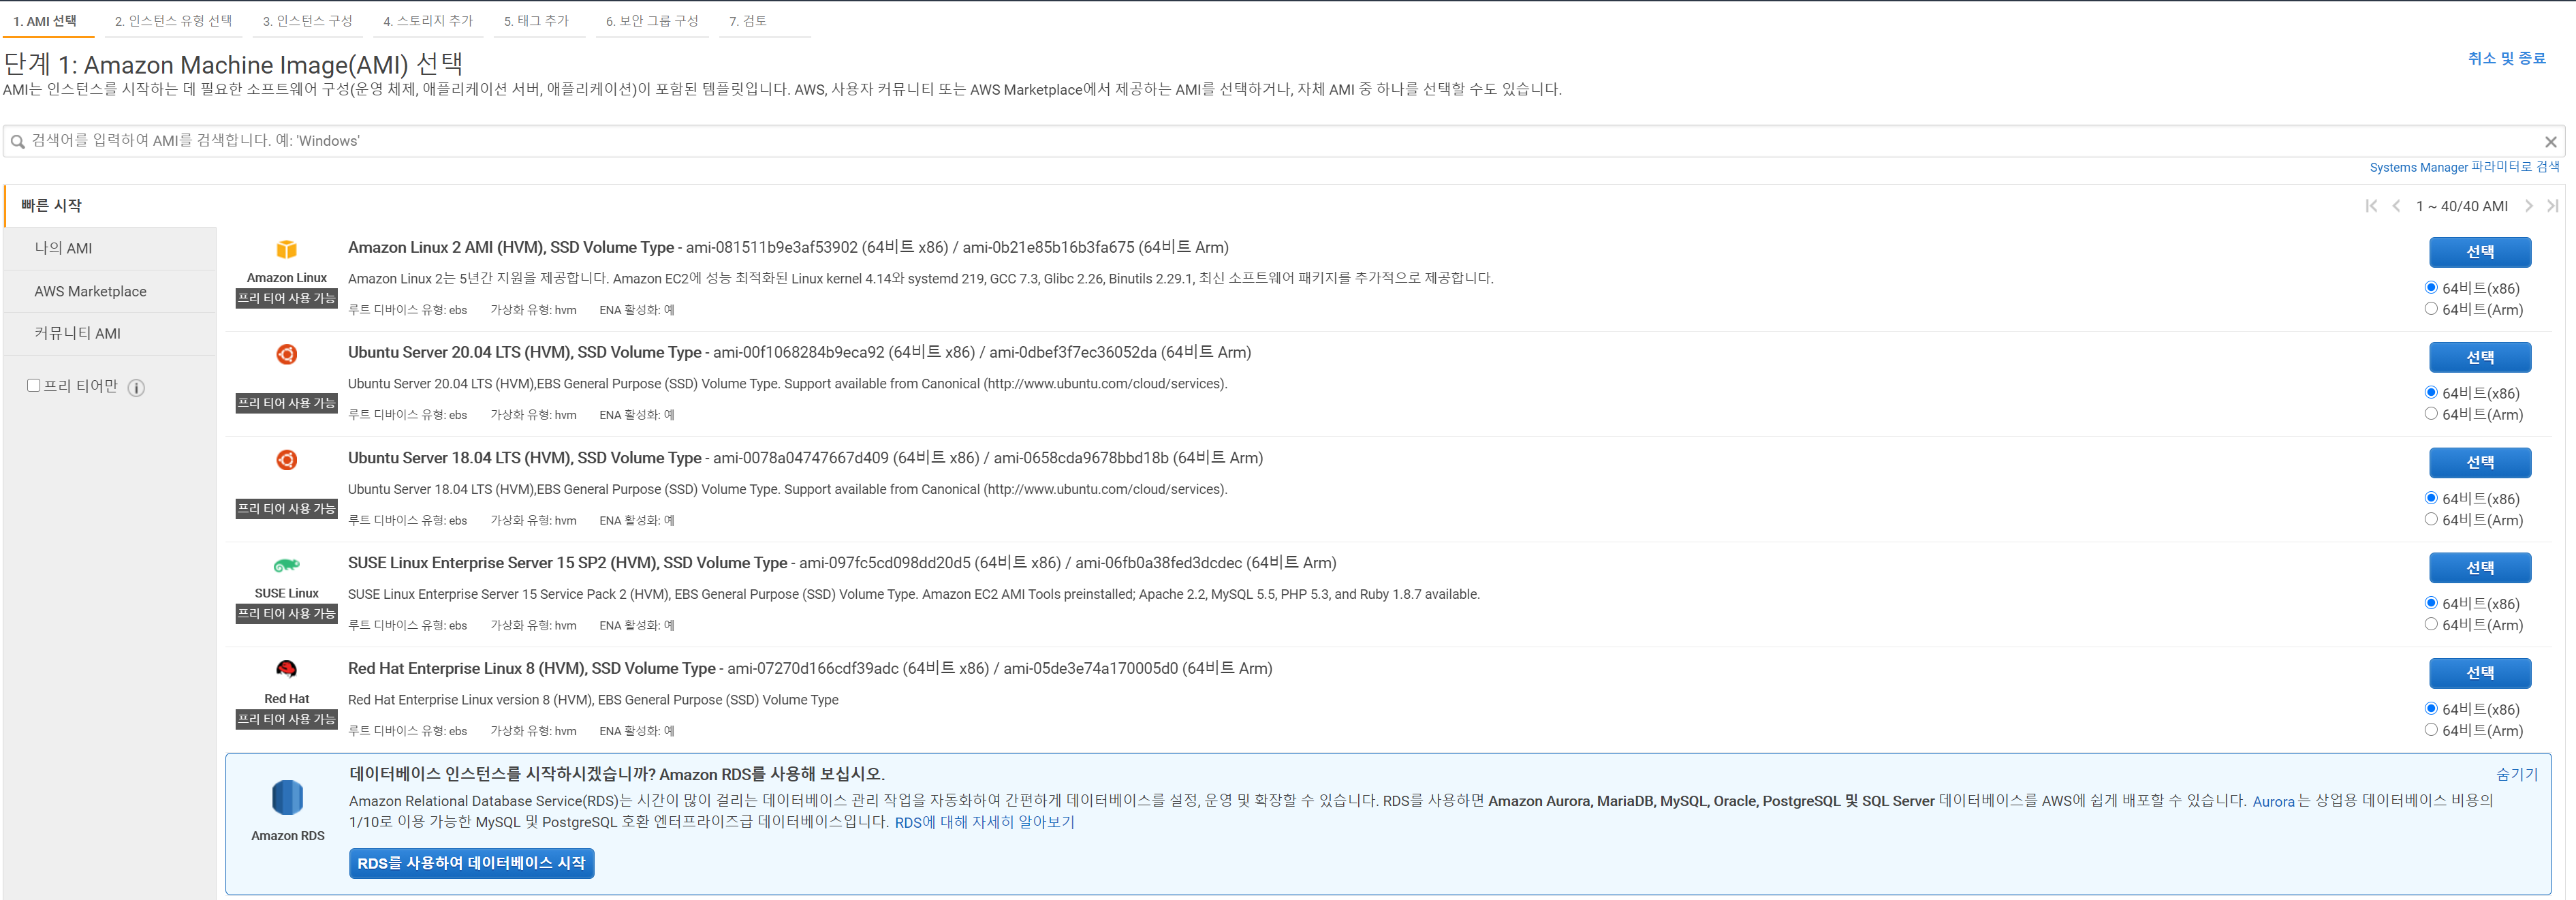2576x900 pixels.
Task: Click the Amazon RDS database icon
Action: coord(287,798)
